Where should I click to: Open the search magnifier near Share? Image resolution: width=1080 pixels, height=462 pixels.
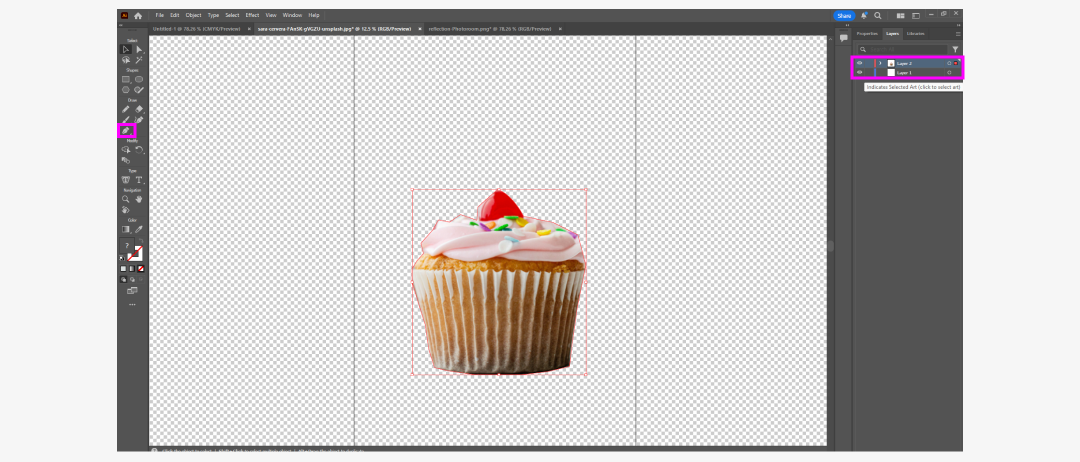click(878, 16)
